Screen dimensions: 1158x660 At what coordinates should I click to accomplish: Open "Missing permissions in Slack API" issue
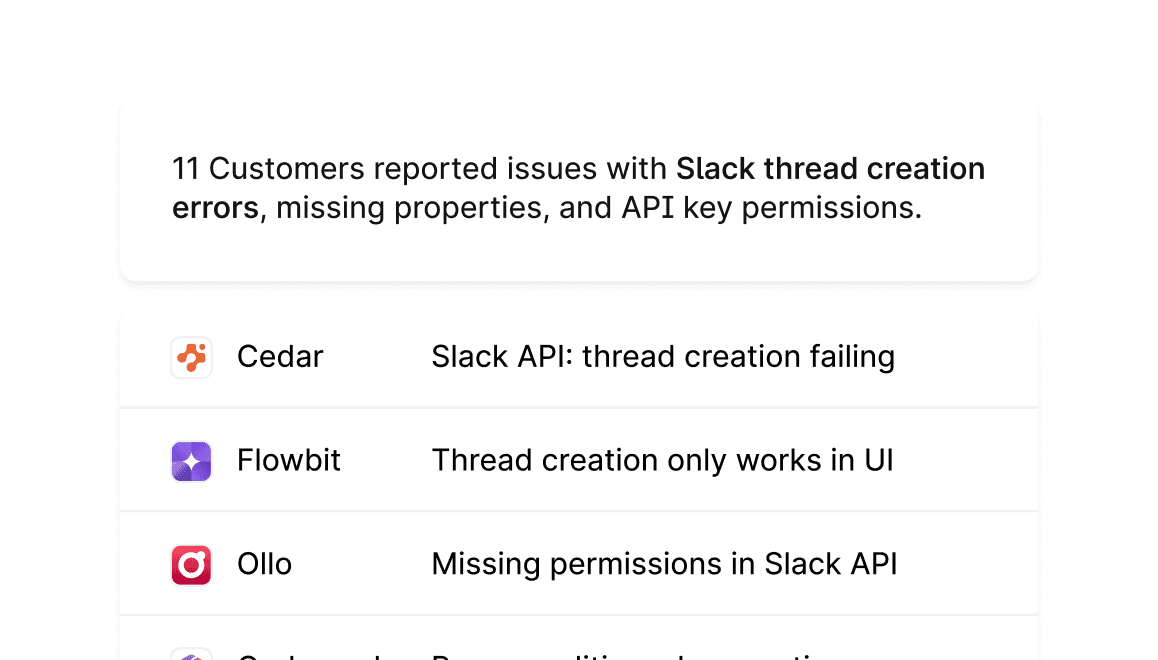(x=664, y=564)
